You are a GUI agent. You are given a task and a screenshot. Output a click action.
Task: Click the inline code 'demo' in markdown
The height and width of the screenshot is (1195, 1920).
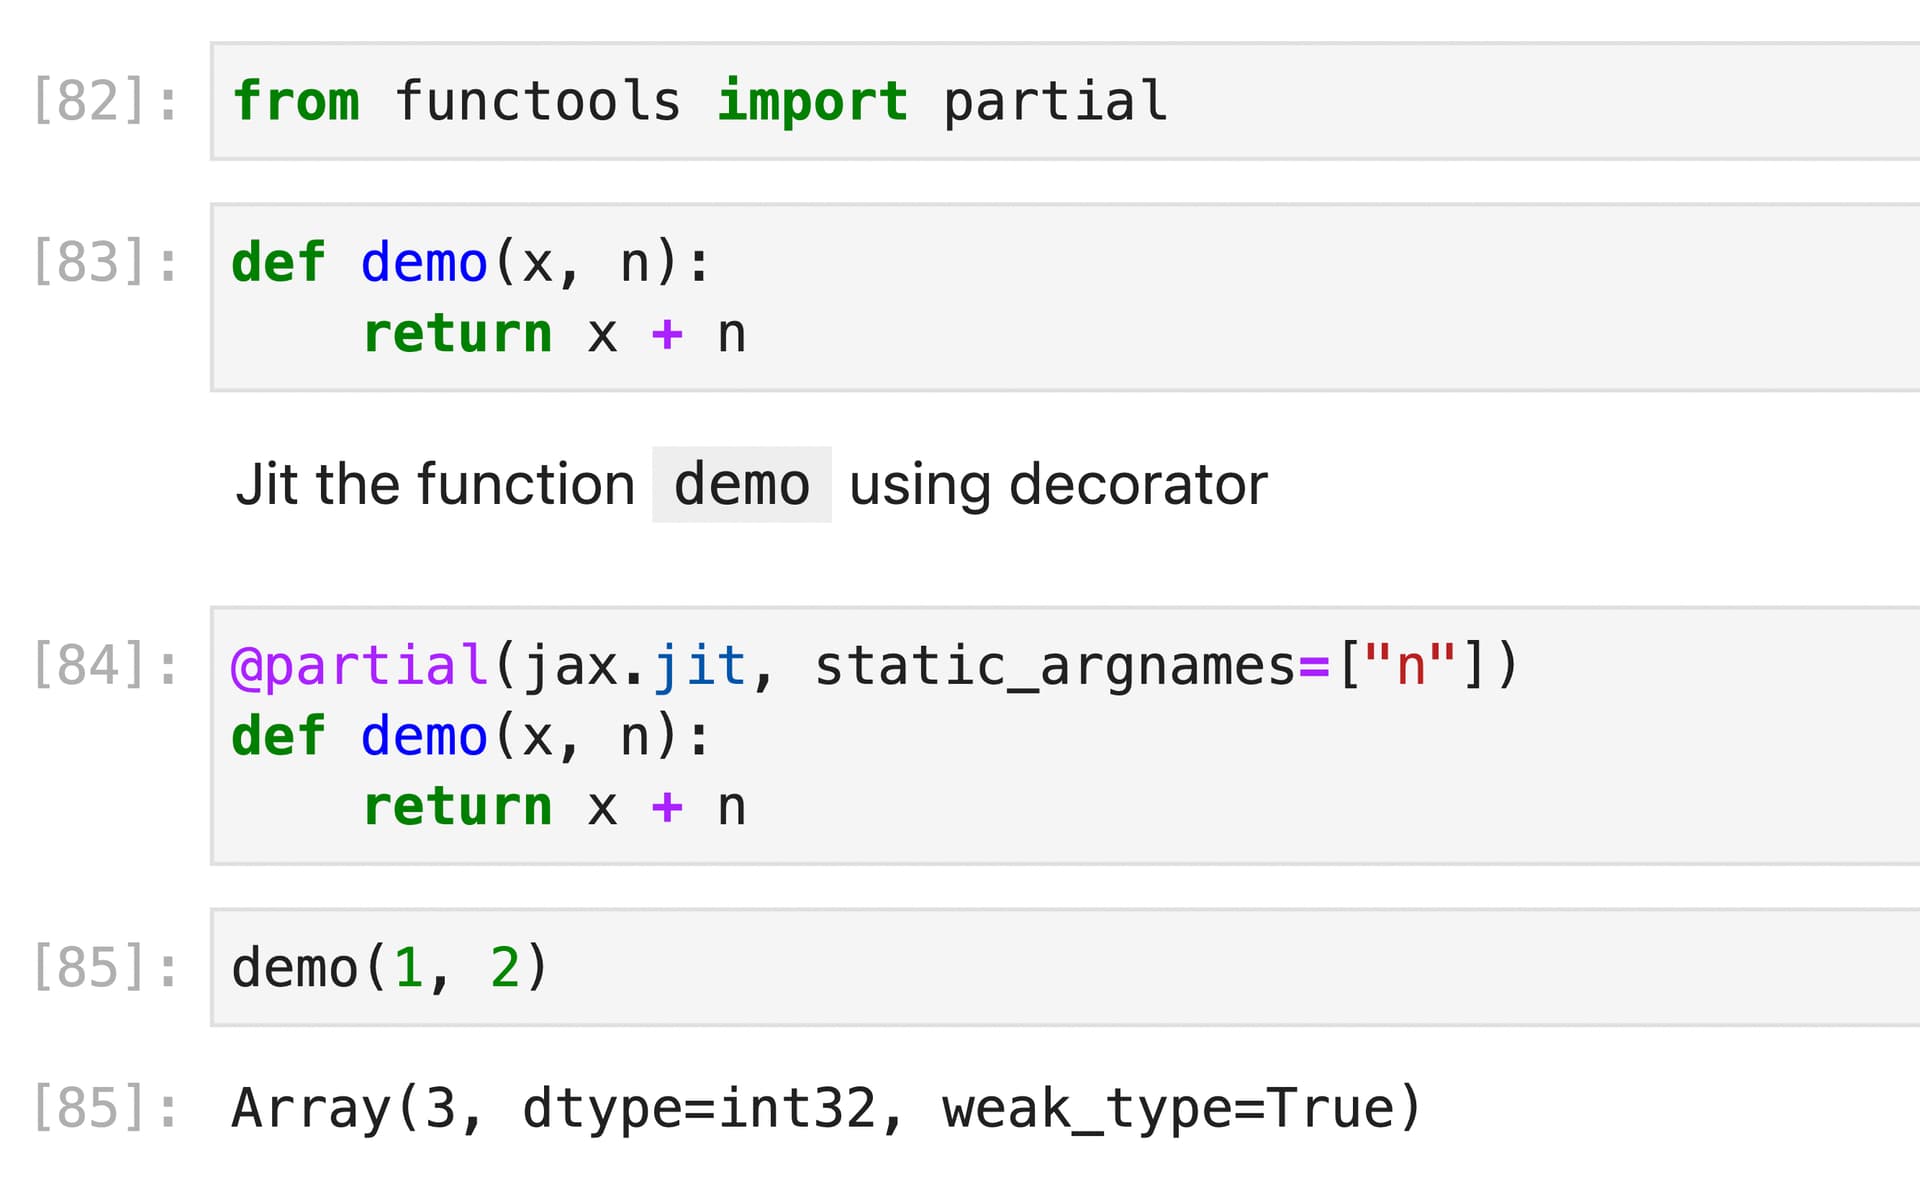[x=741, y=485]
